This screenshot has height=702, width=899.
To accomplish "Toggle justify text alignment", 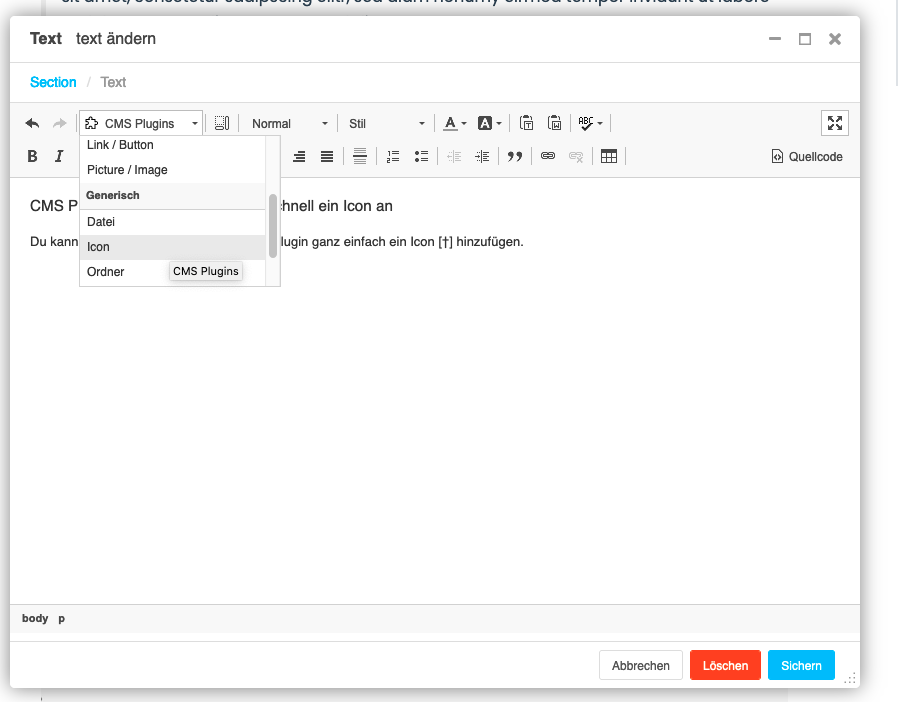I will tap(327, 157).
